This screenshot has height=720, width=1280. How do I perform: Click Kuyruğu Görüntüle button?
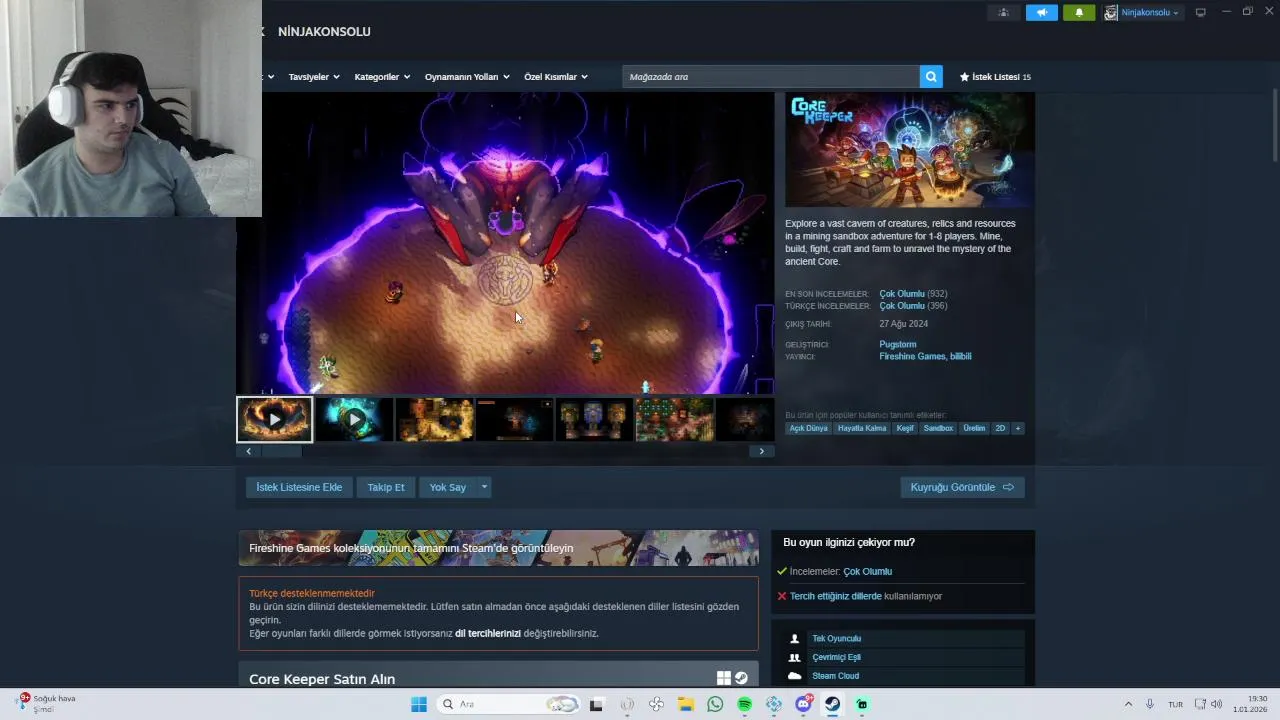(962, 487)
